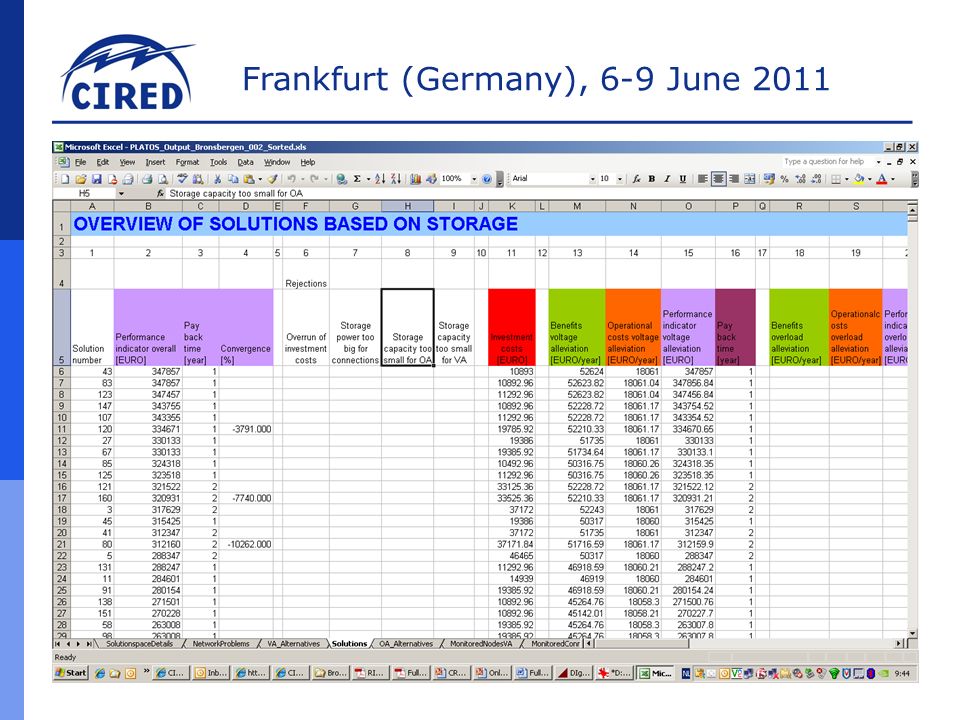Toggle Align Left
The height and width of the screenshot is (720, 960).
pyautogui.click(x=702, y=179)
